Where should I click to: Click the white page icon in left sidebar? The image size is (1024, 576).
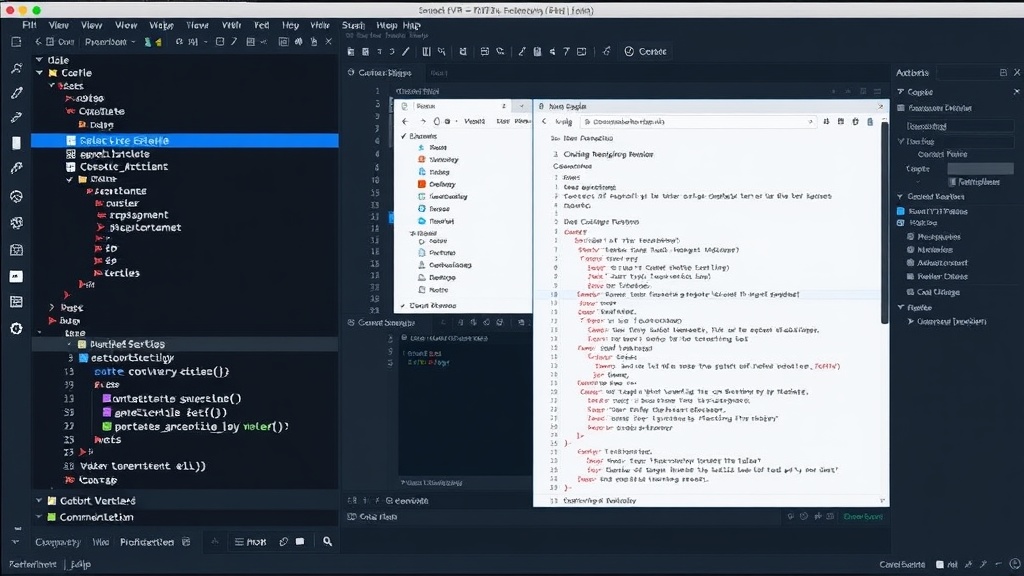pos(16,143)
